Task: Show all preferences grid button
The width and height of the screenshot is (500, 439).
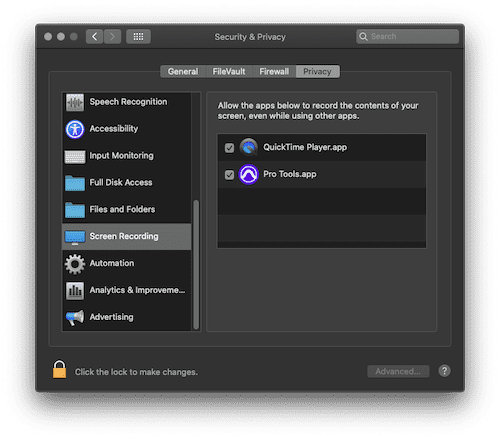Action: (138, 37)
